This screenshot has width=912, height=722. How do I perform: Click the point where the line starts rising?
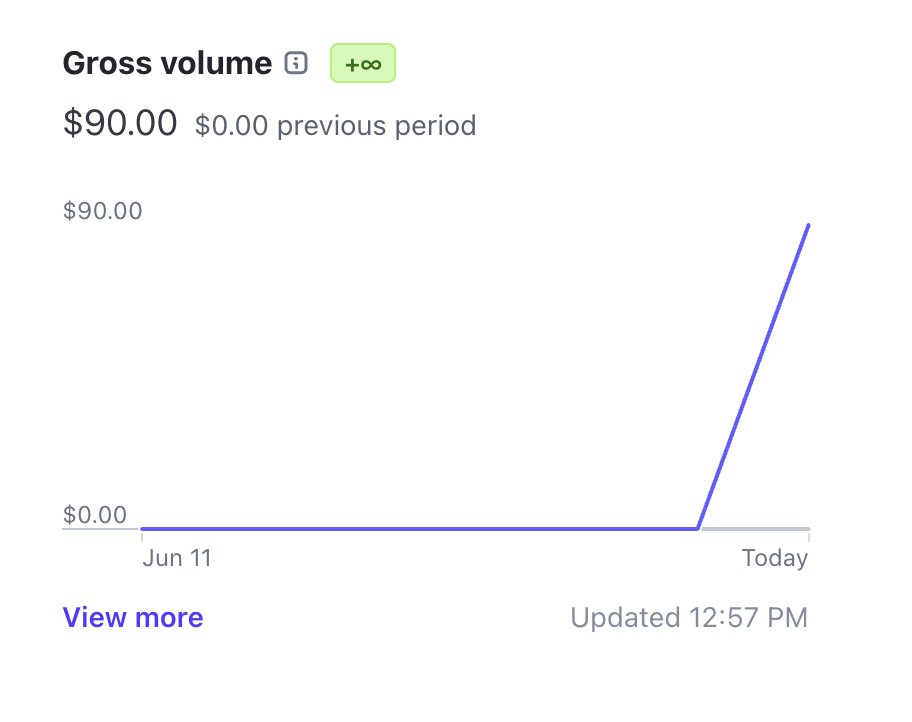click(698, 528)
